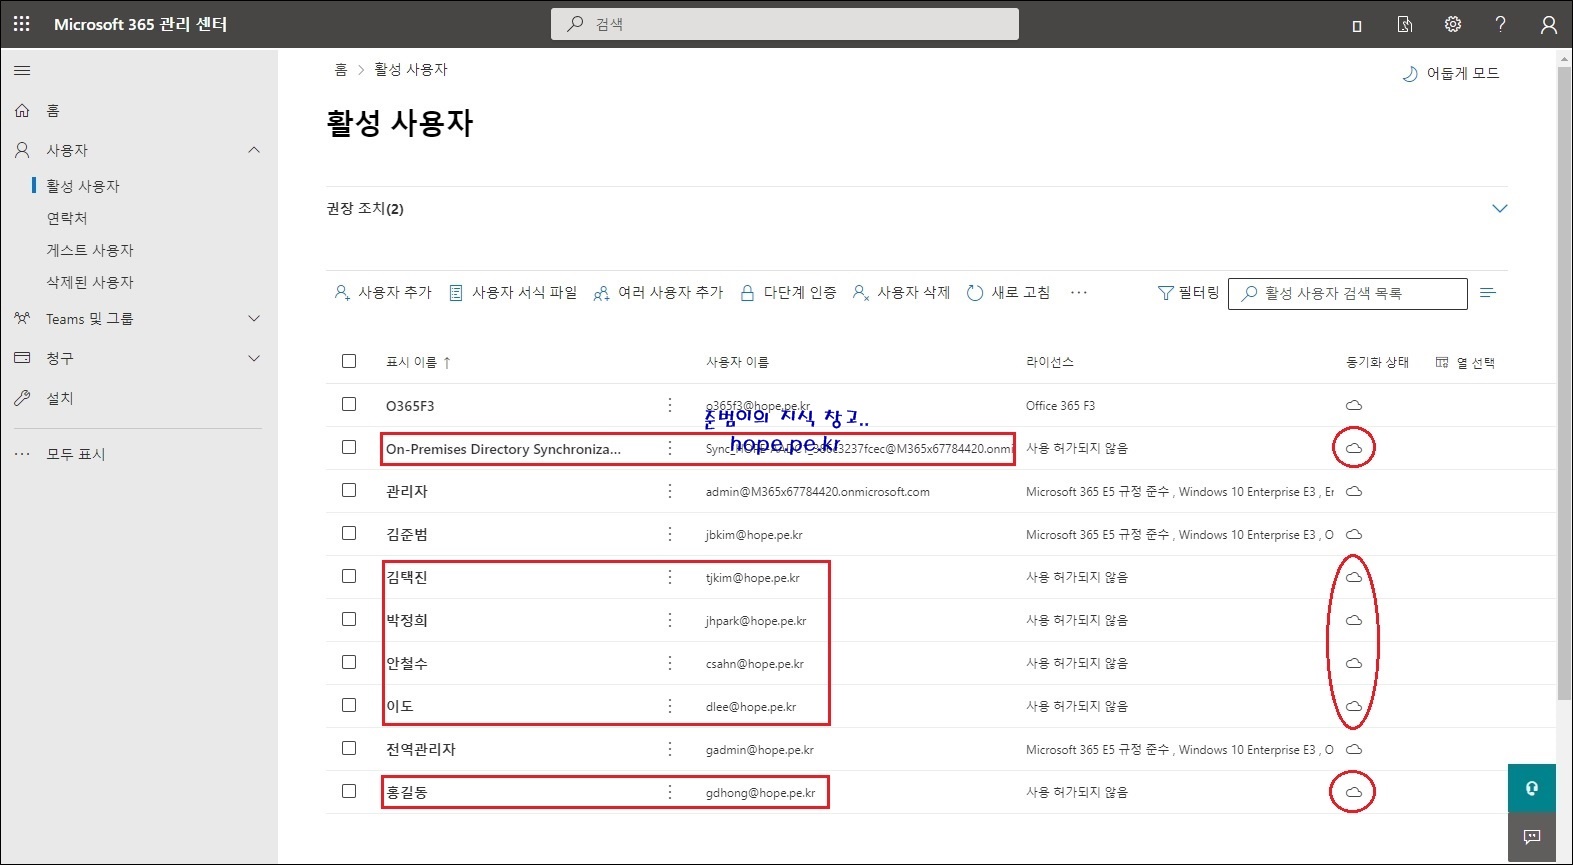Image resolution: width=1573 pixels, height=865 pixels.
Task: Open more actions for 관리자 row
Action: point(670,491)
